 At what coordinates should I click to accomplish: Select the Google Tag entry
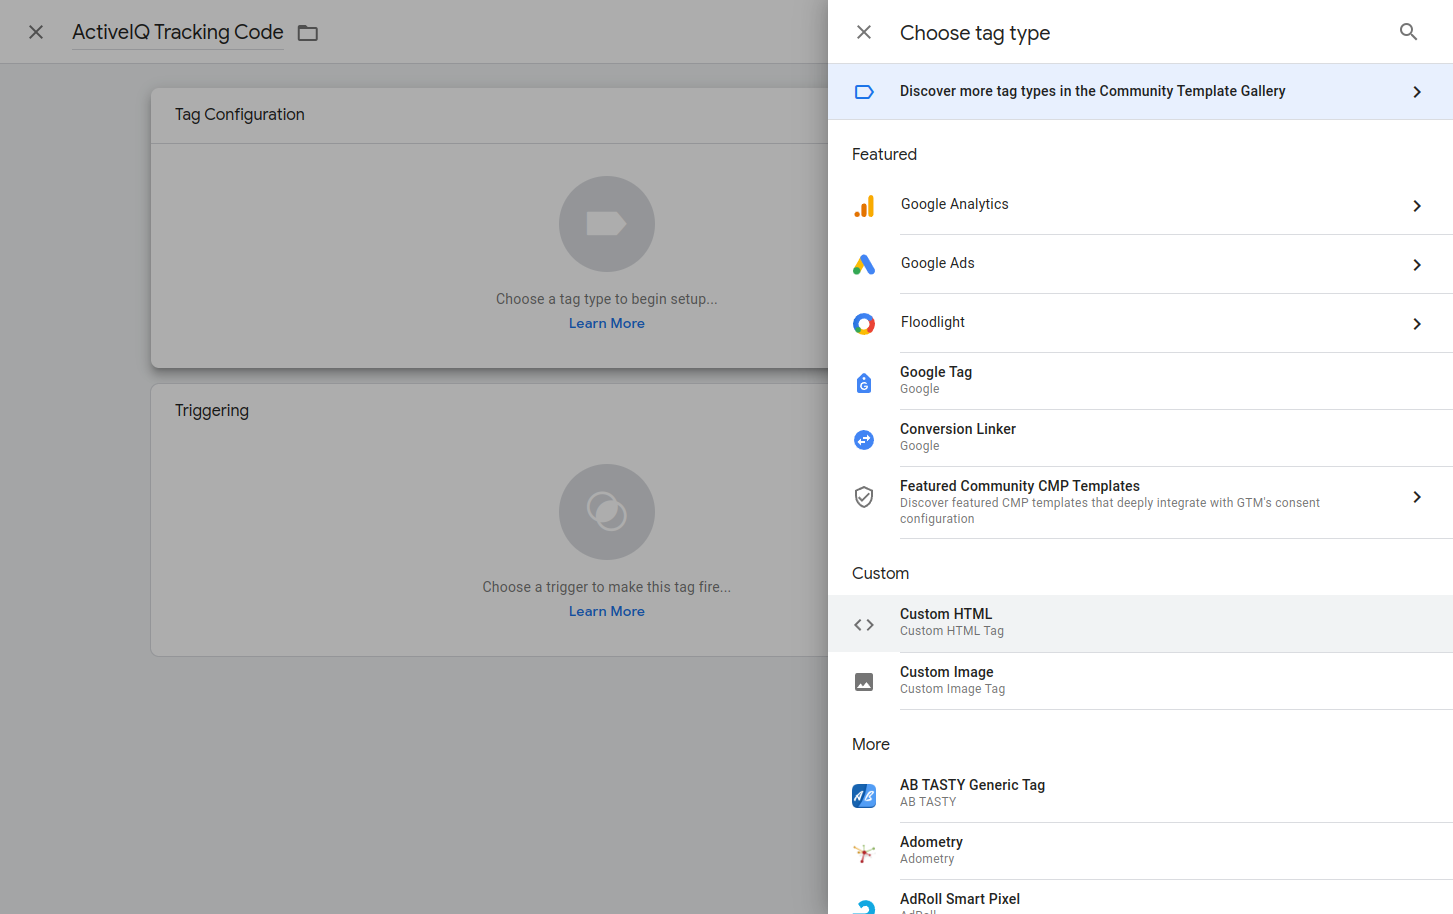(1140, 381)
